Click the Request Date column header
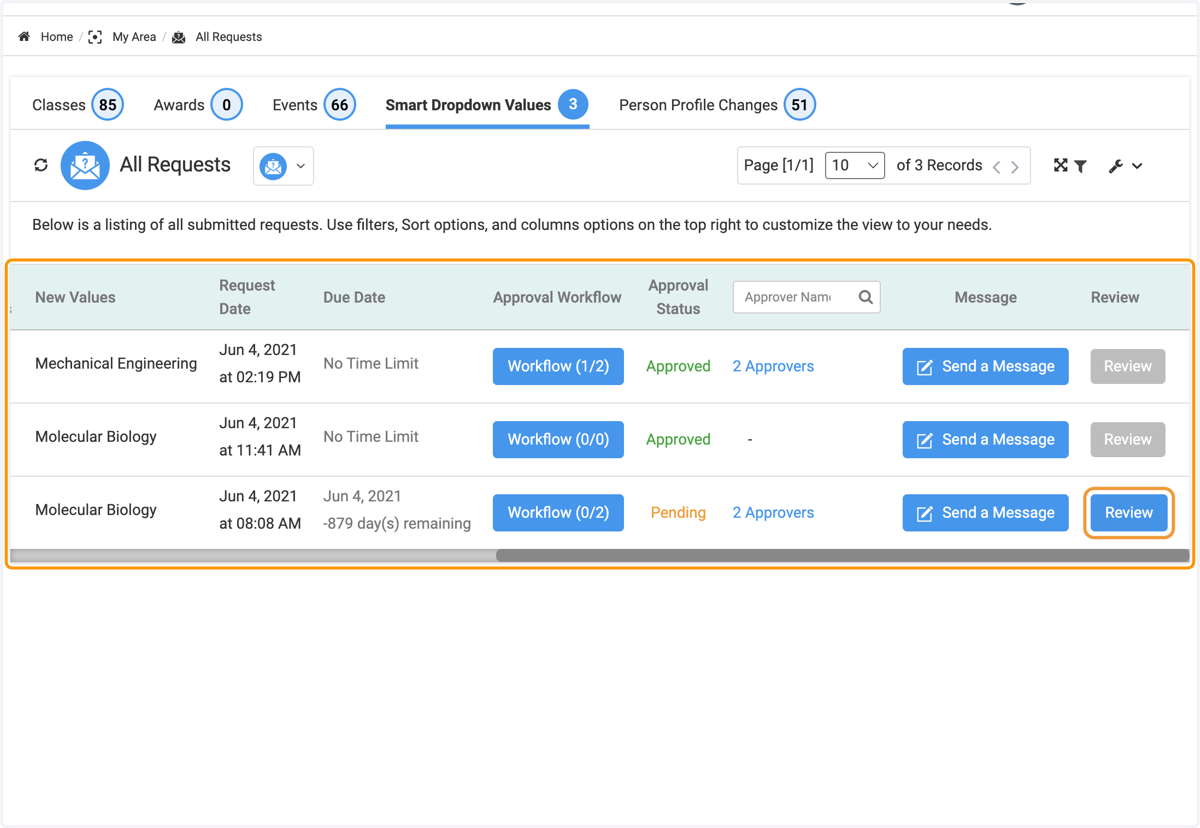1200x828 pixels. (247, 297)
